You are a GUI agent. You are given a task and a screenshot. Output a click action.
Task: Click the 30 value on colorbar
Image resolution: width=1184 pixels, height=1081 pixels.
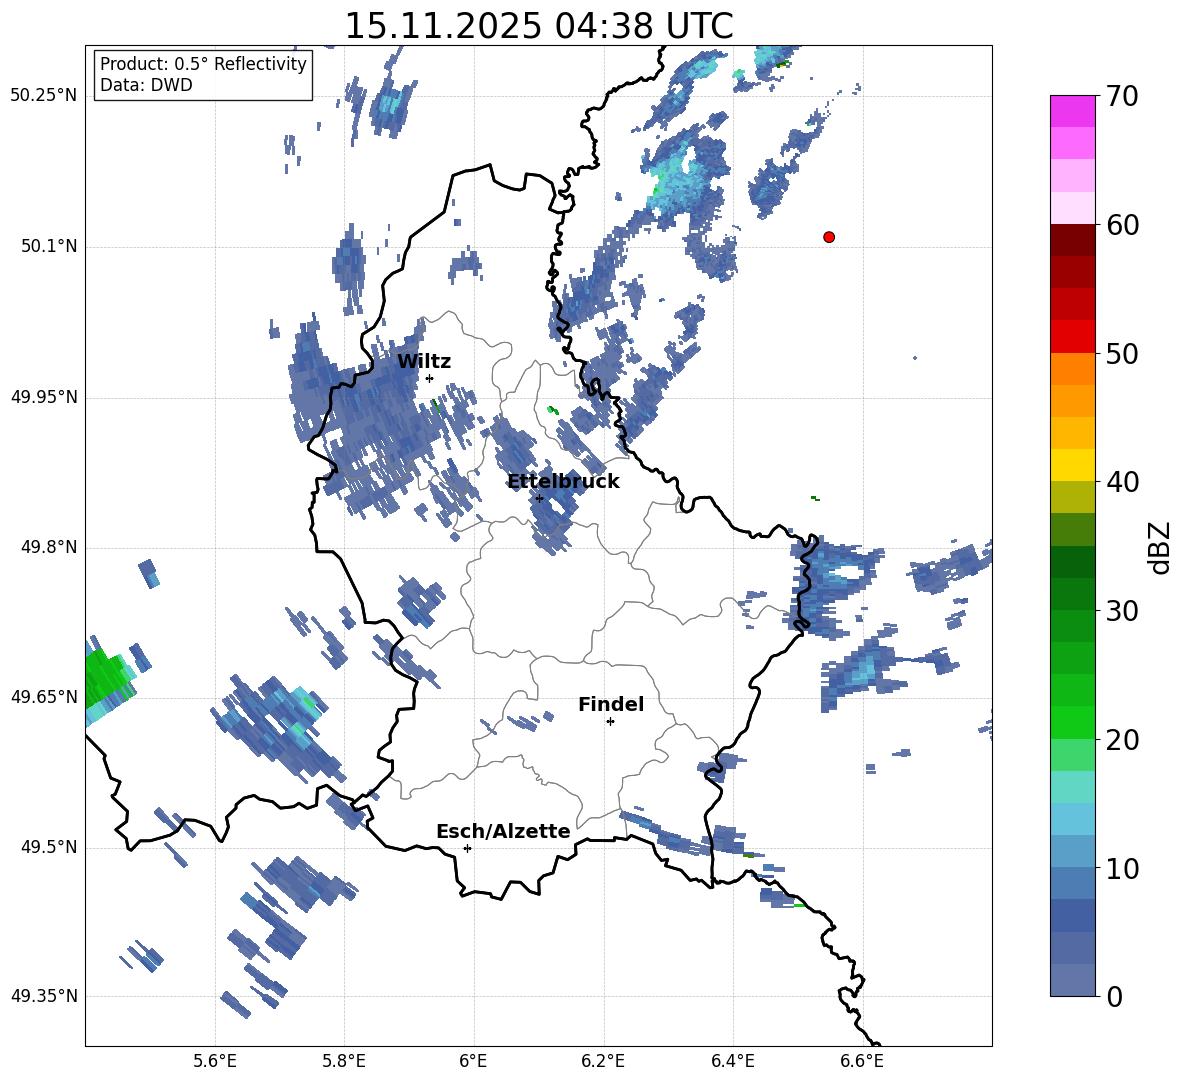tap(1122, 611)
